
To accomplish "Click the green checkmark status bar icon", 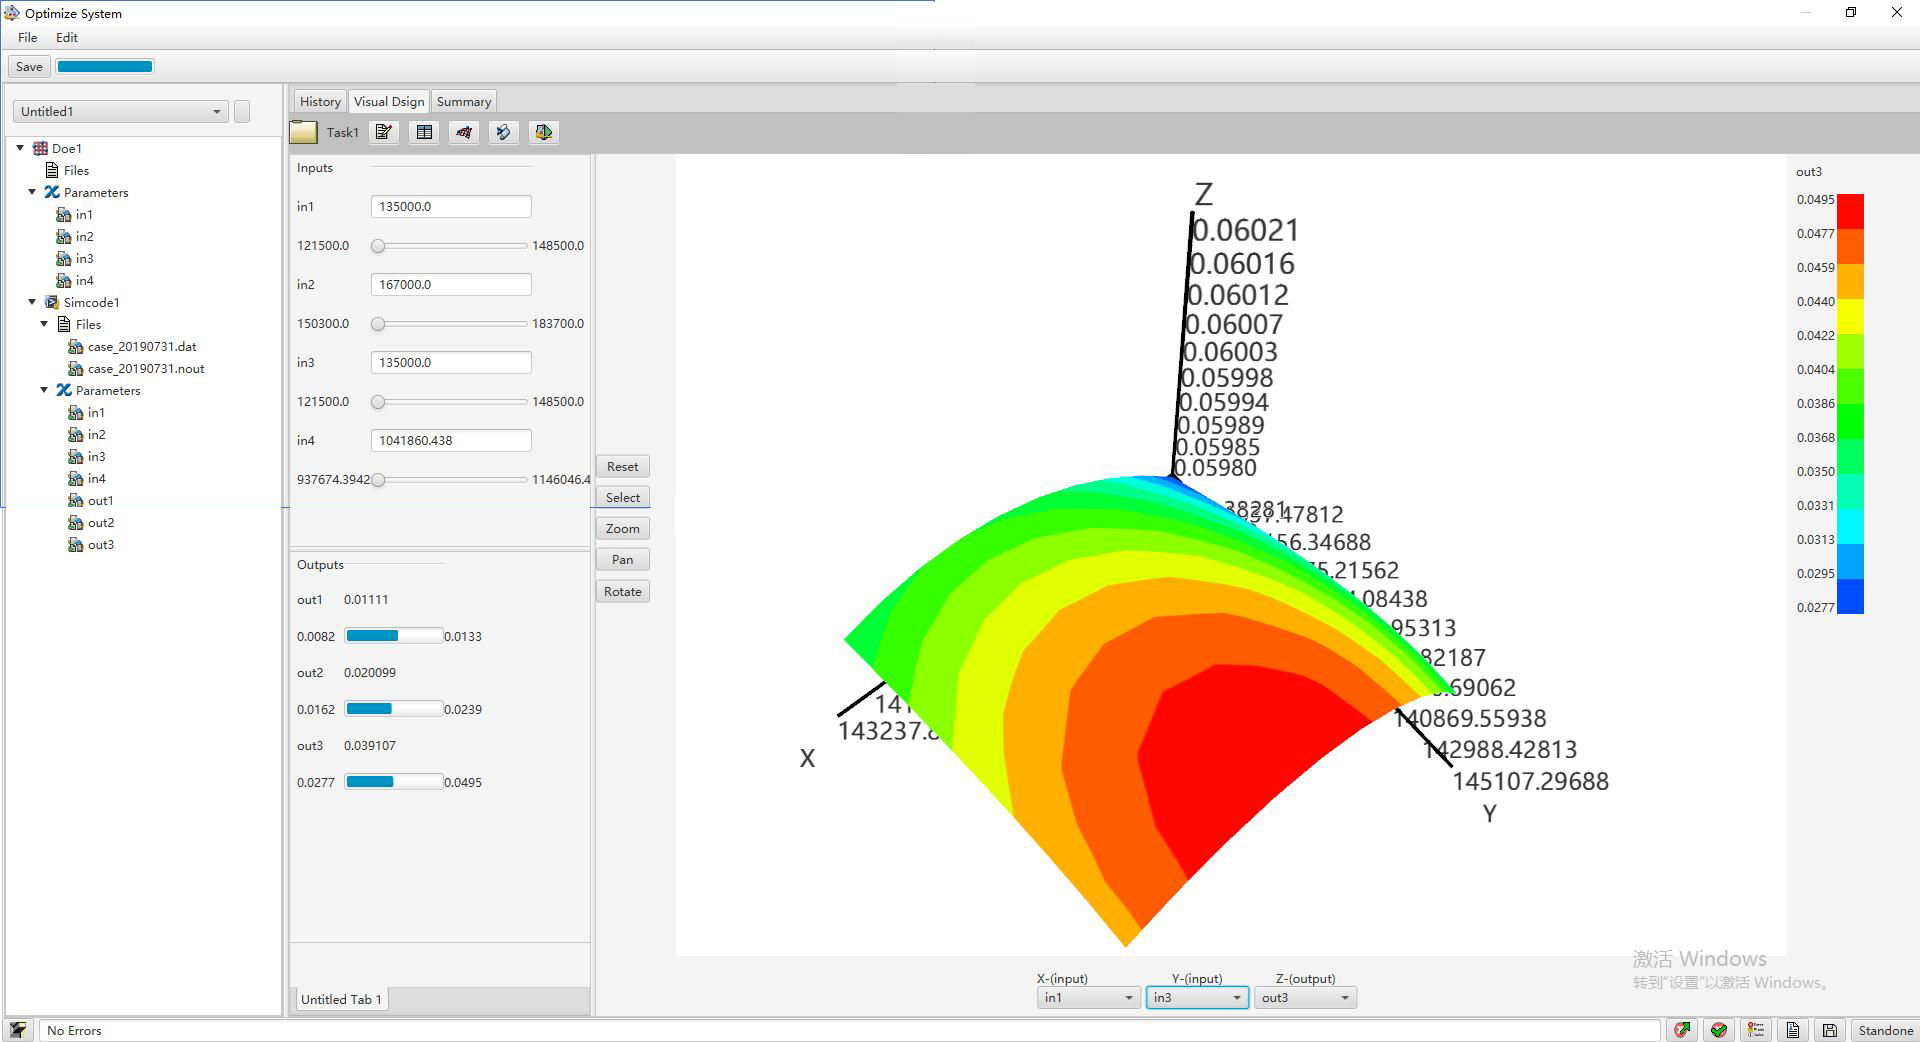I will click(1719, 1030).
